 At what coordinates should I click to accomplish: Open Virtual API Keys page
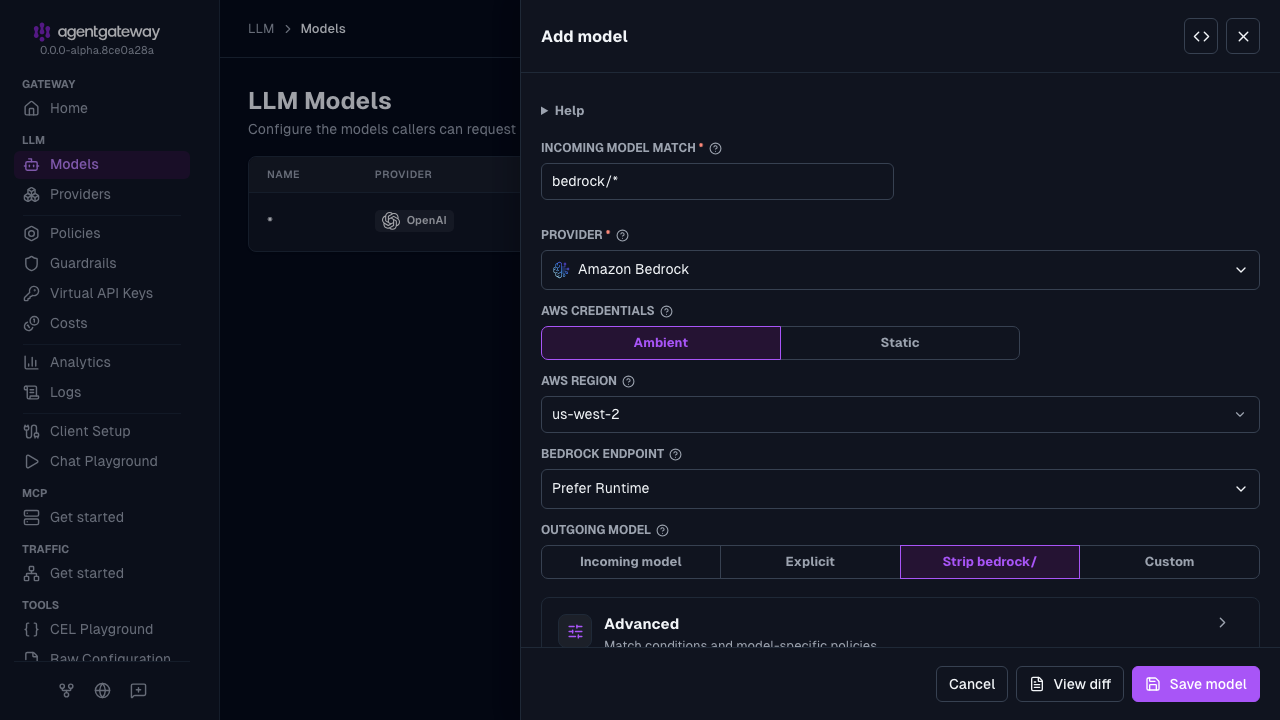[102, 293]
